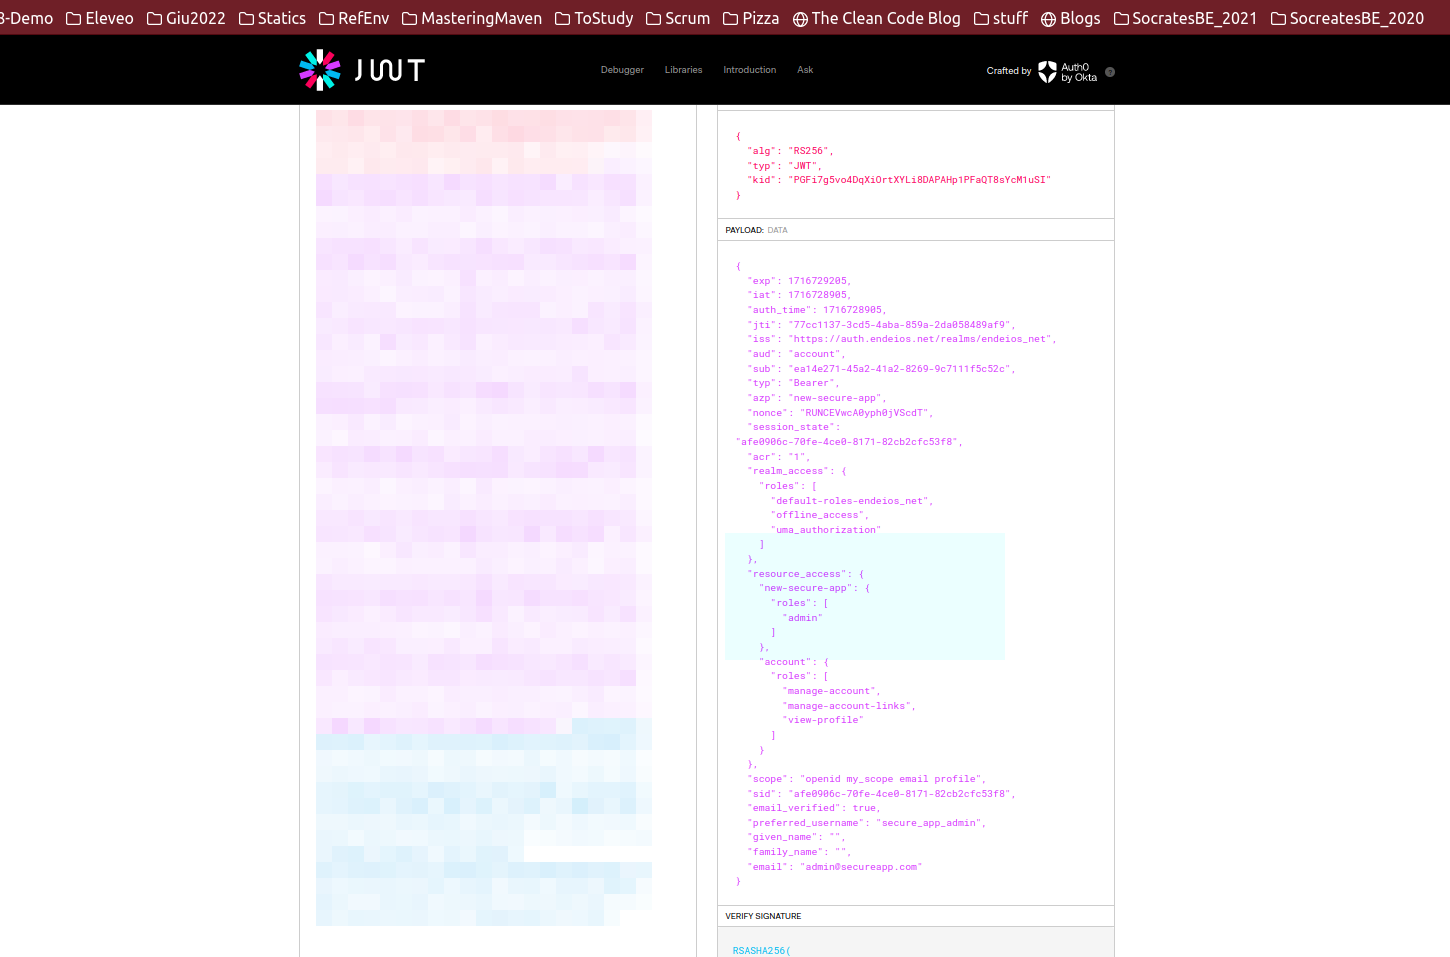Click the PAYLOAD: DATA section label
This screenshot has width=1450, height=957.
click(756, 230)
